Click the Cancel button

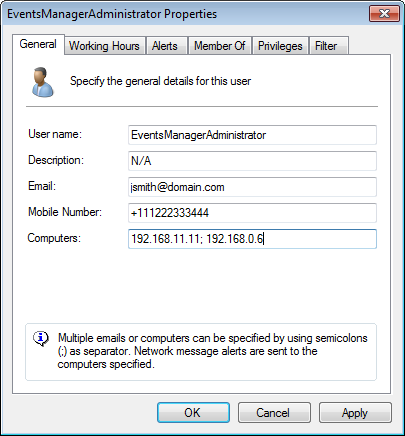point(274,413)
